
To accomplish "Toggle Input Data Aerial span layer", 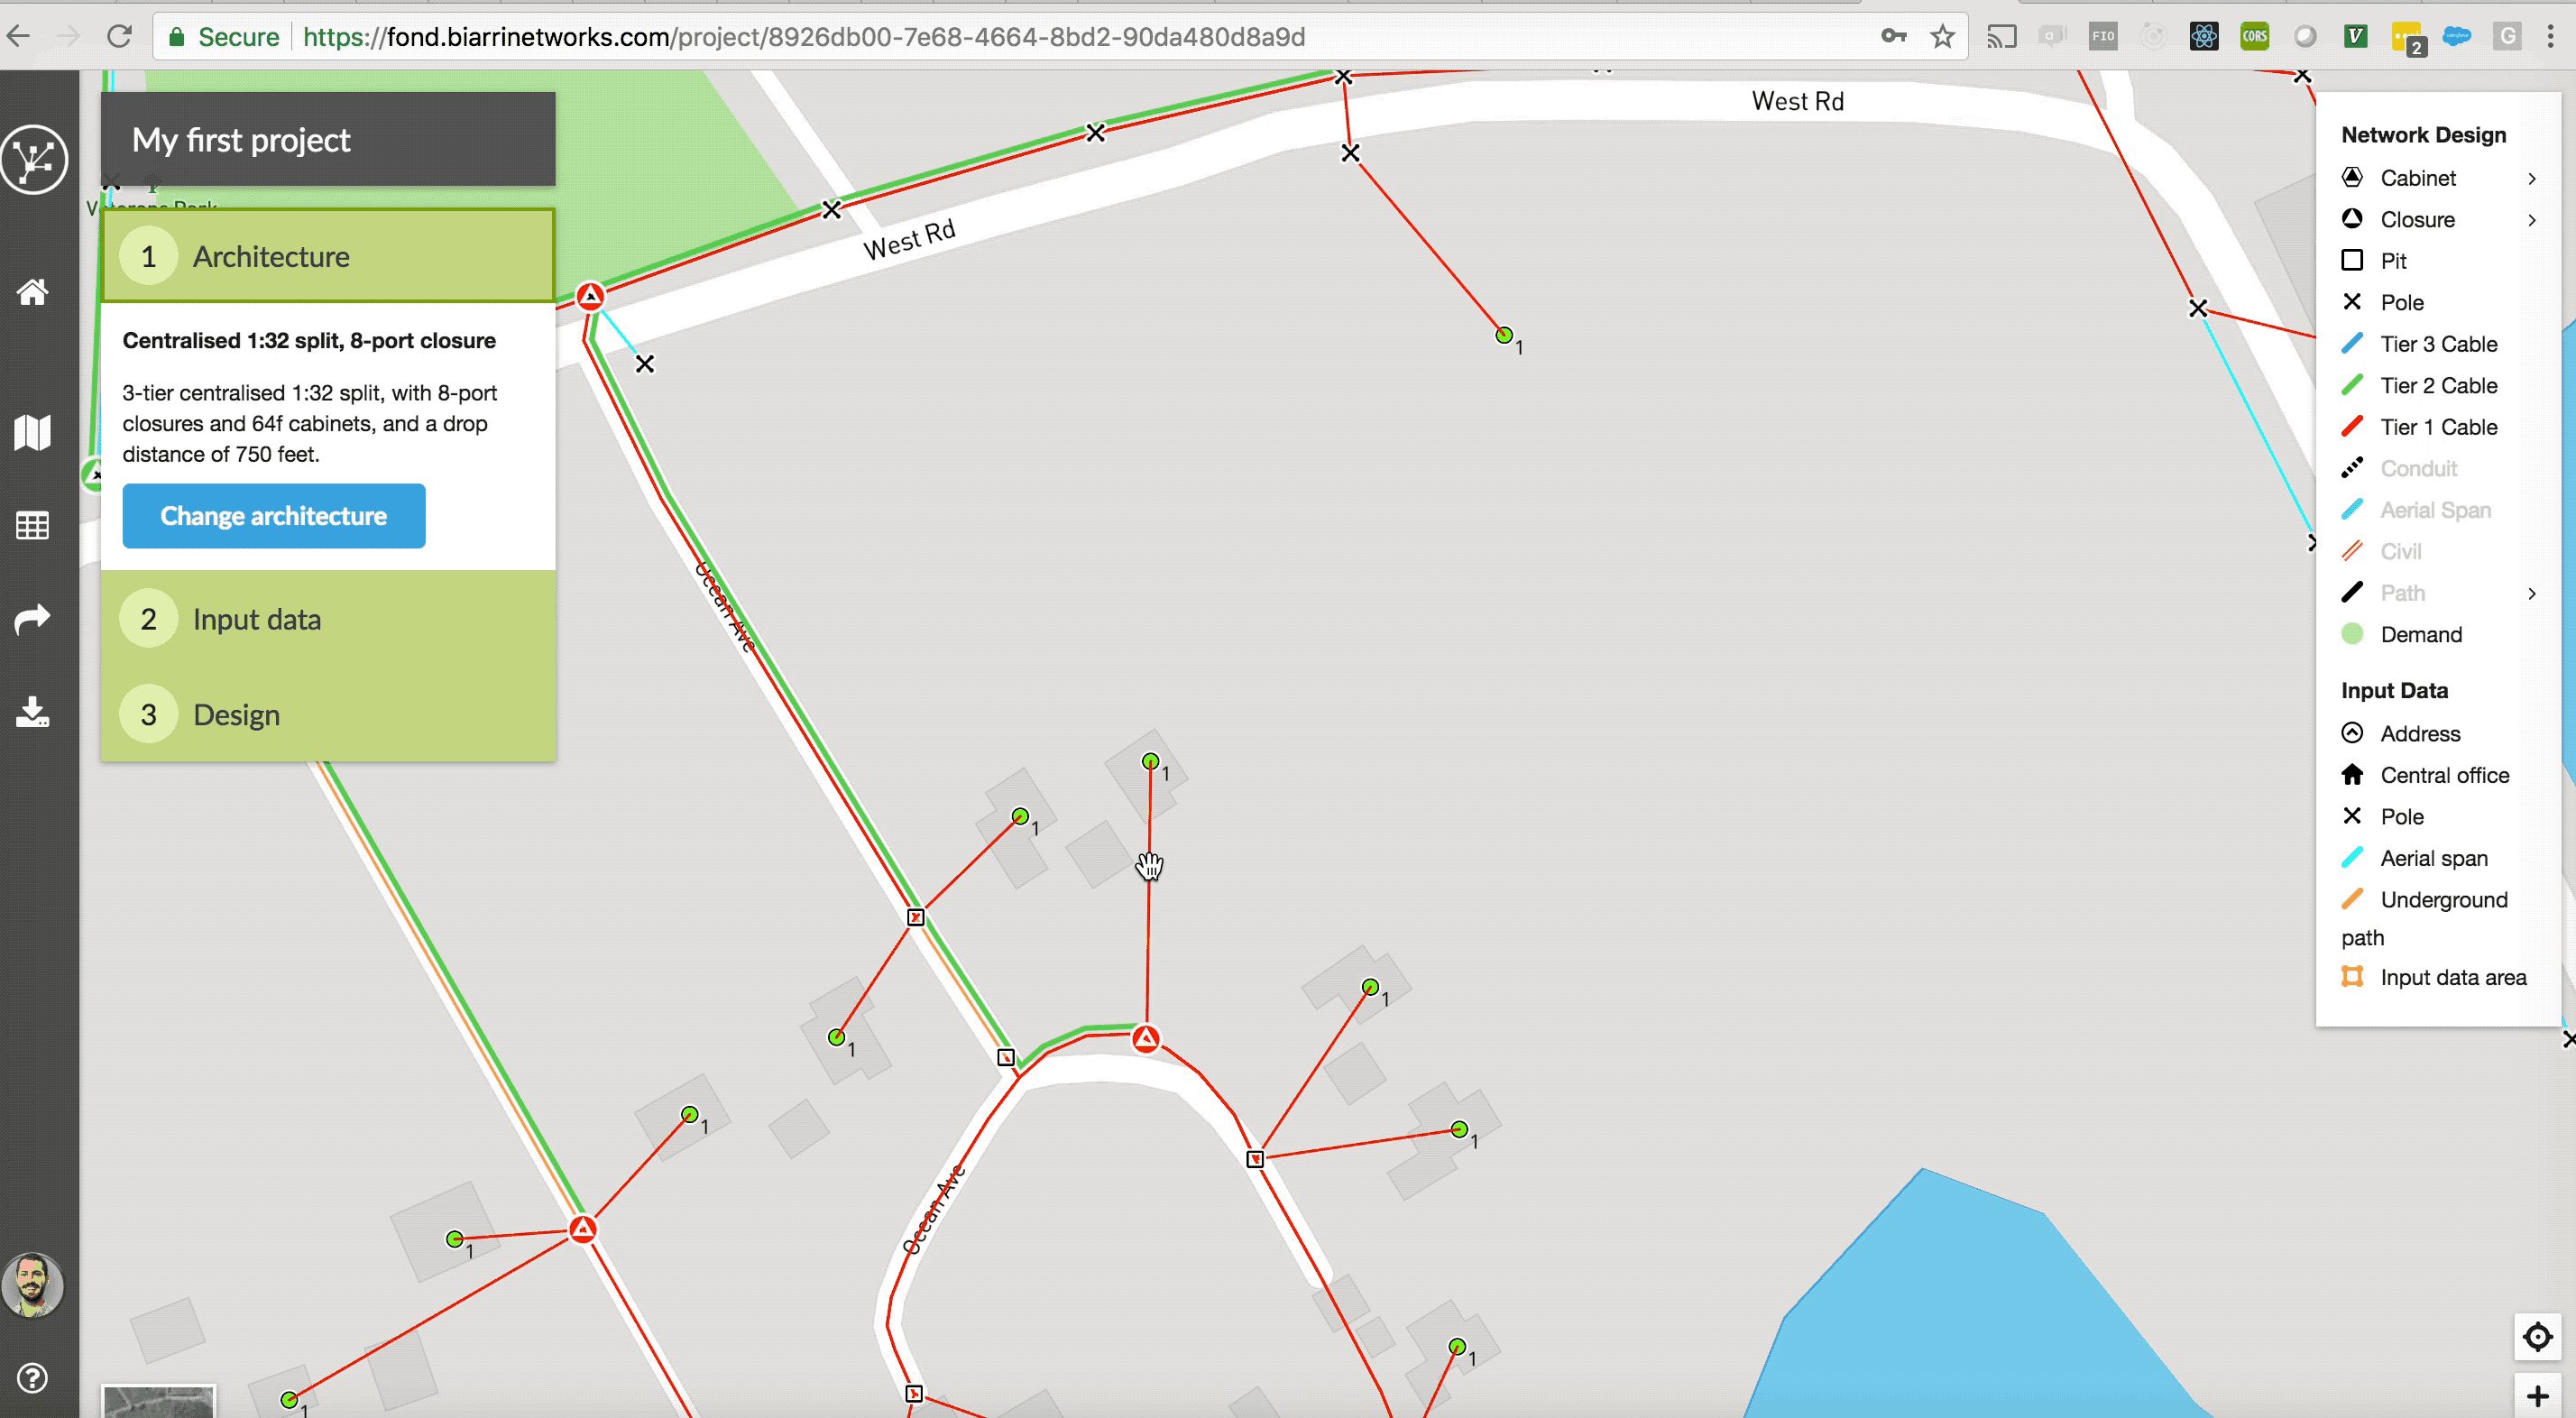I will click(x=2433, y=858).
